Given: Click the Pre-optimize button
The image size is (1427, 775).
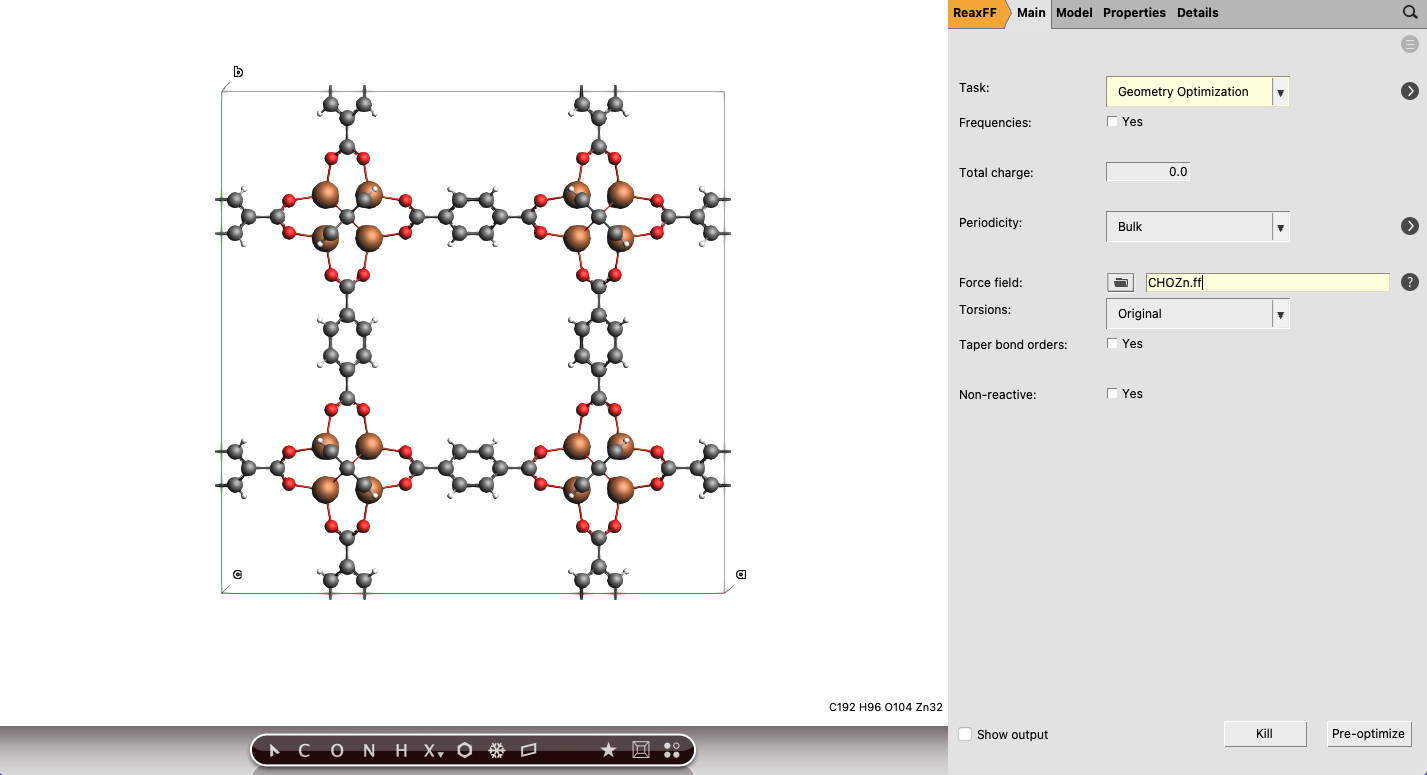Looking at the screenshot, I should [x=1368, y=733].
